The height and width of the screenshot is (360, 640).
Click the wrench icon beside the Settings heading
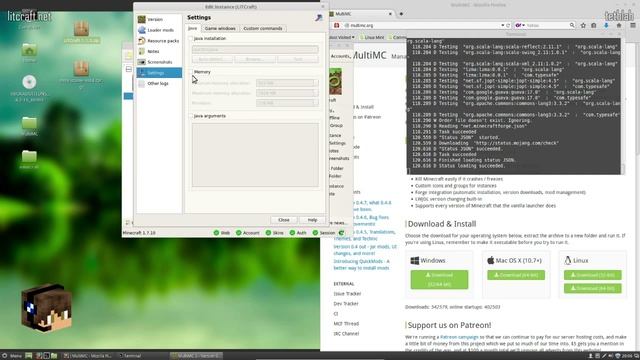[319, 18]
